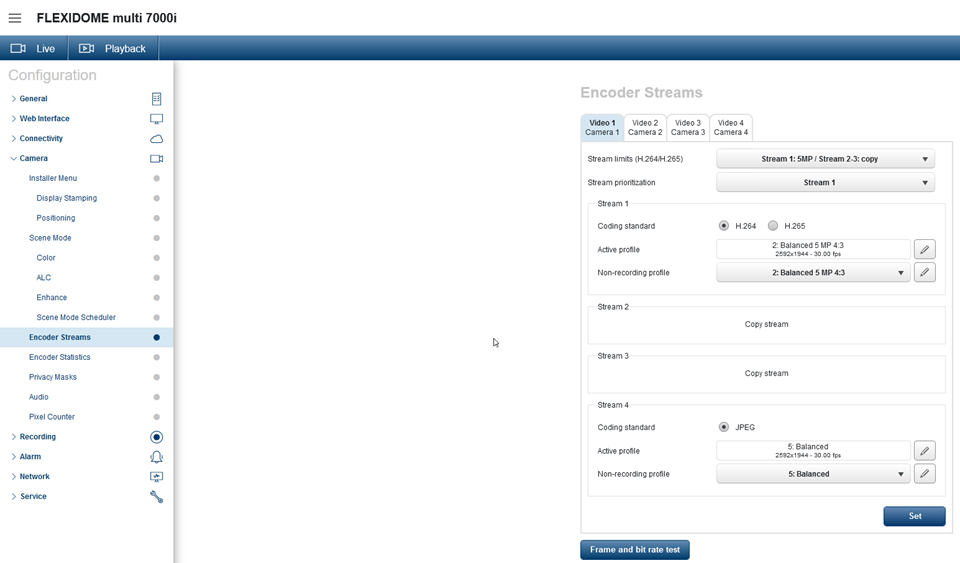Screen dimensions: 960x563
Task: Click the status dot beside Installer Menu
Action: click(x=157, y=178)
